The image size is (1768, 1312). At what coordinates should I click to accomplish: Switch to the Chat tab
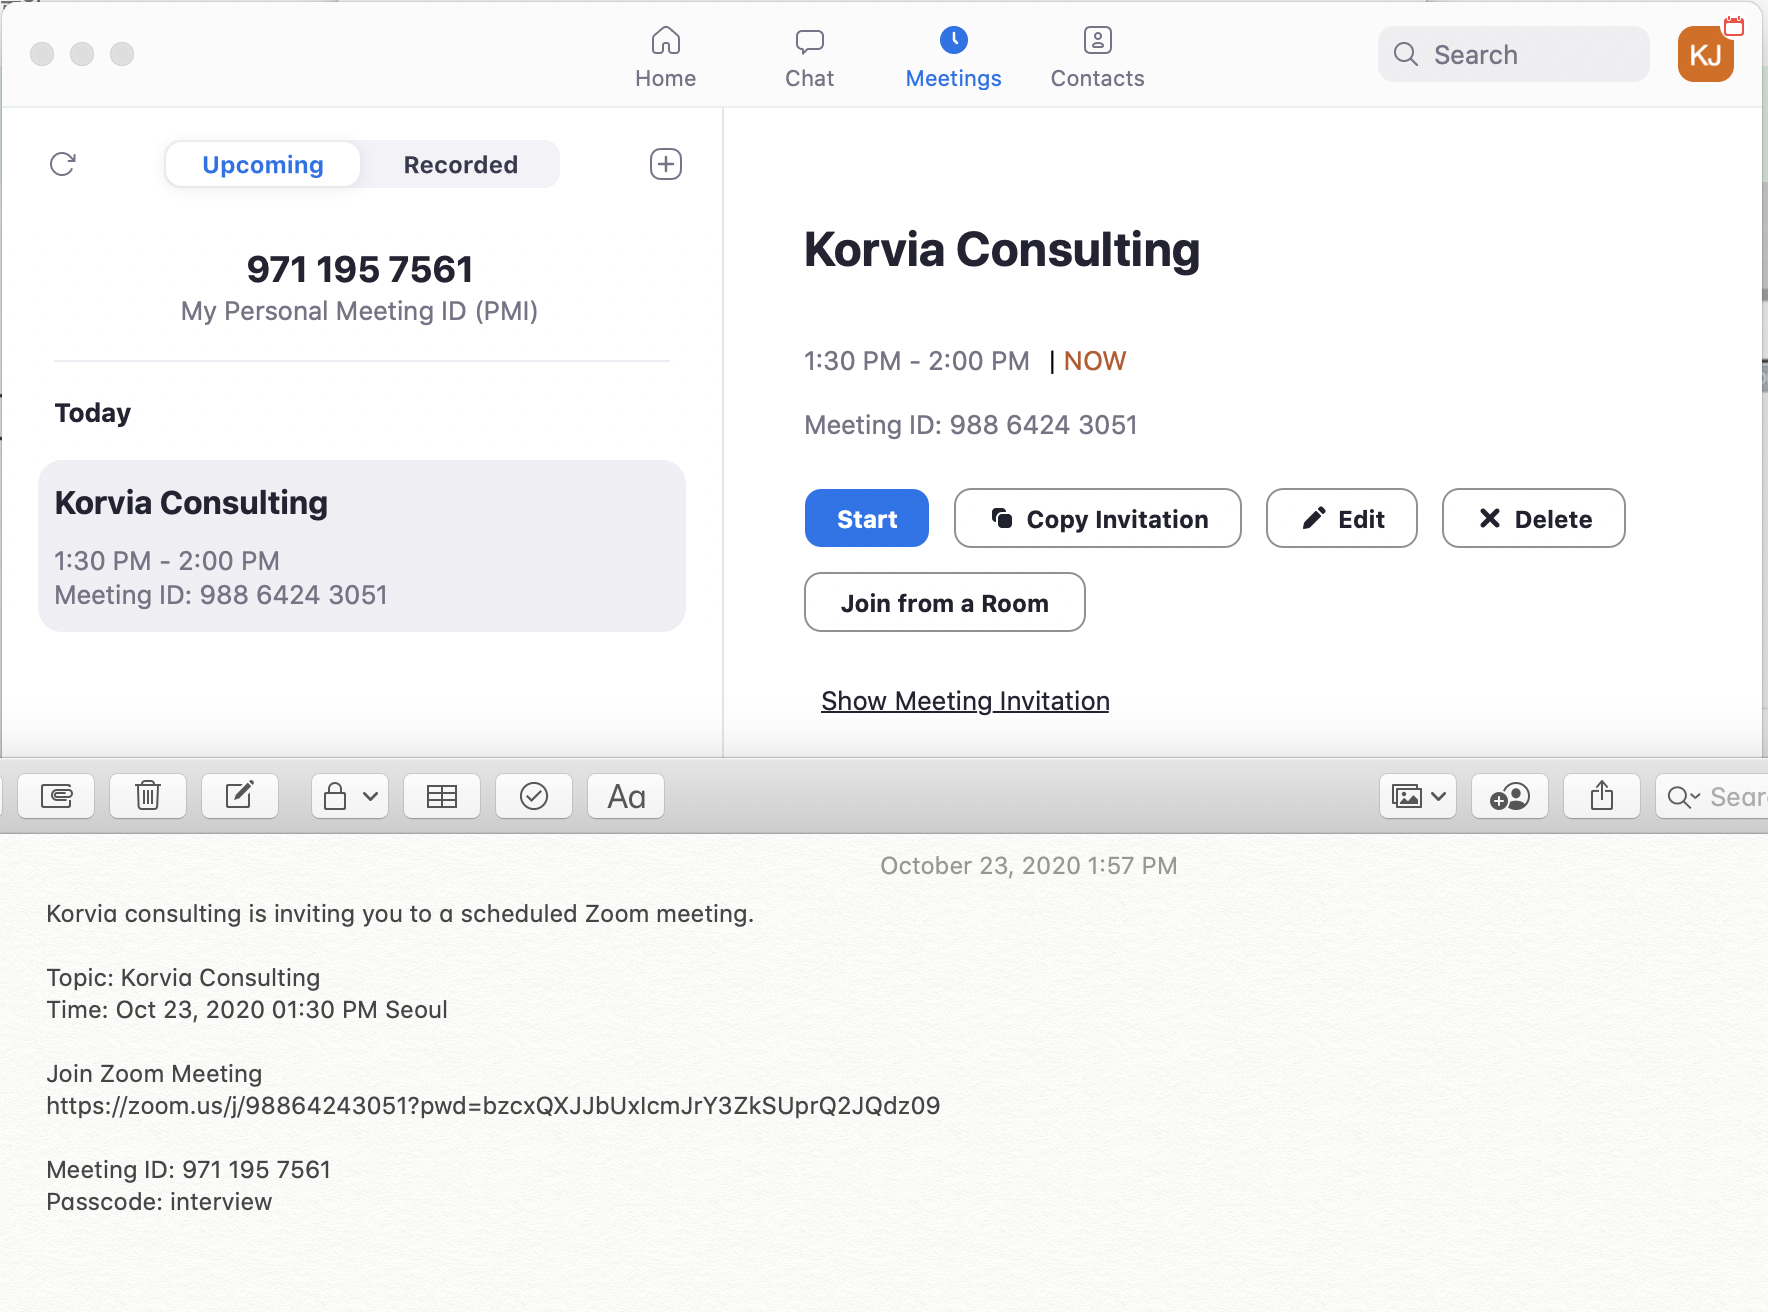tap(809, 57)
